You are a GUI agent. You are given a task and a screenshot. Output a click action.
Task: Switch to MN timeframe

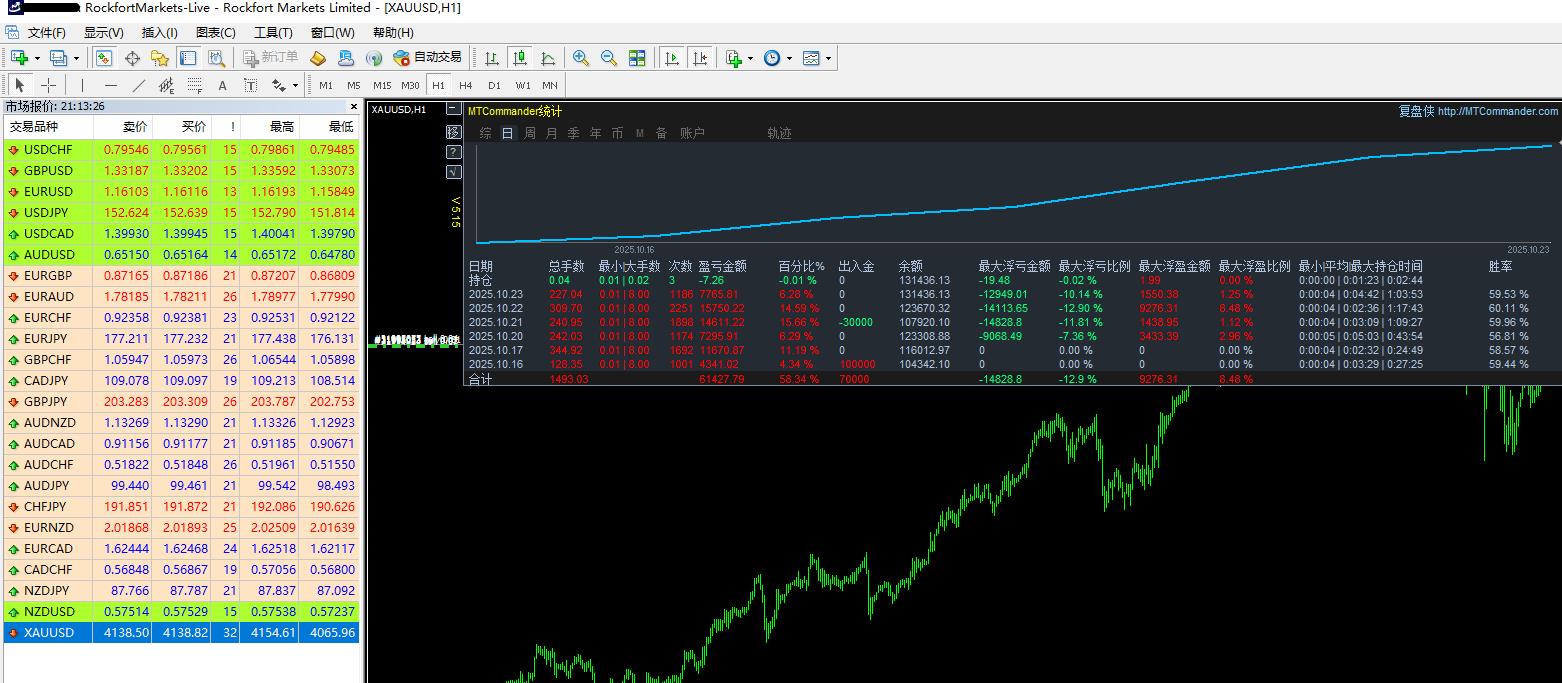pos(550,85)
